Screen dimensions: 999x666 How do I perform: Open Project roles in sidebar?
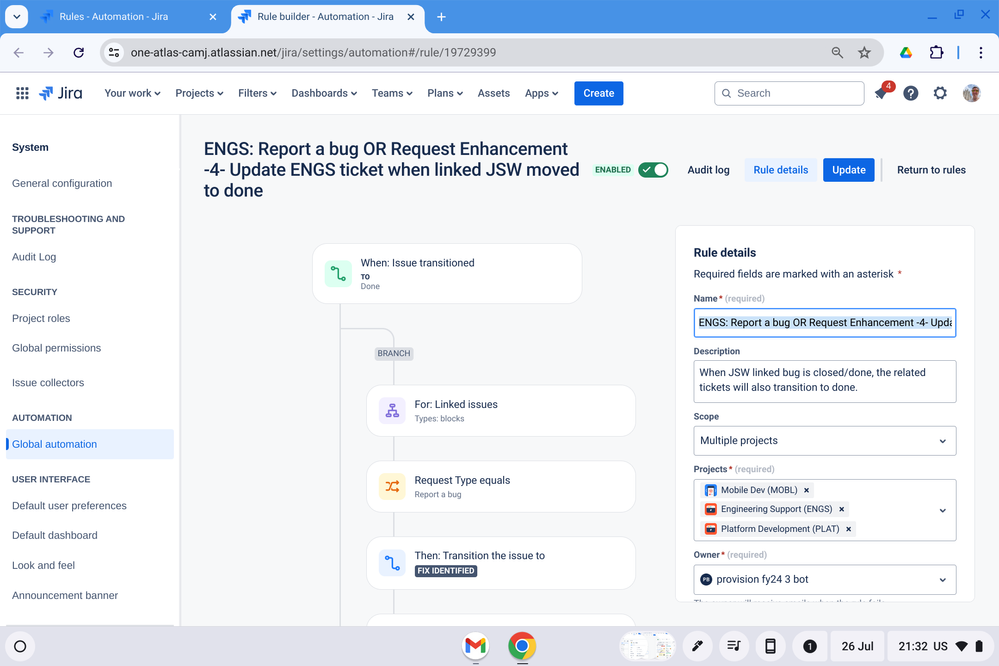[41, 318]
